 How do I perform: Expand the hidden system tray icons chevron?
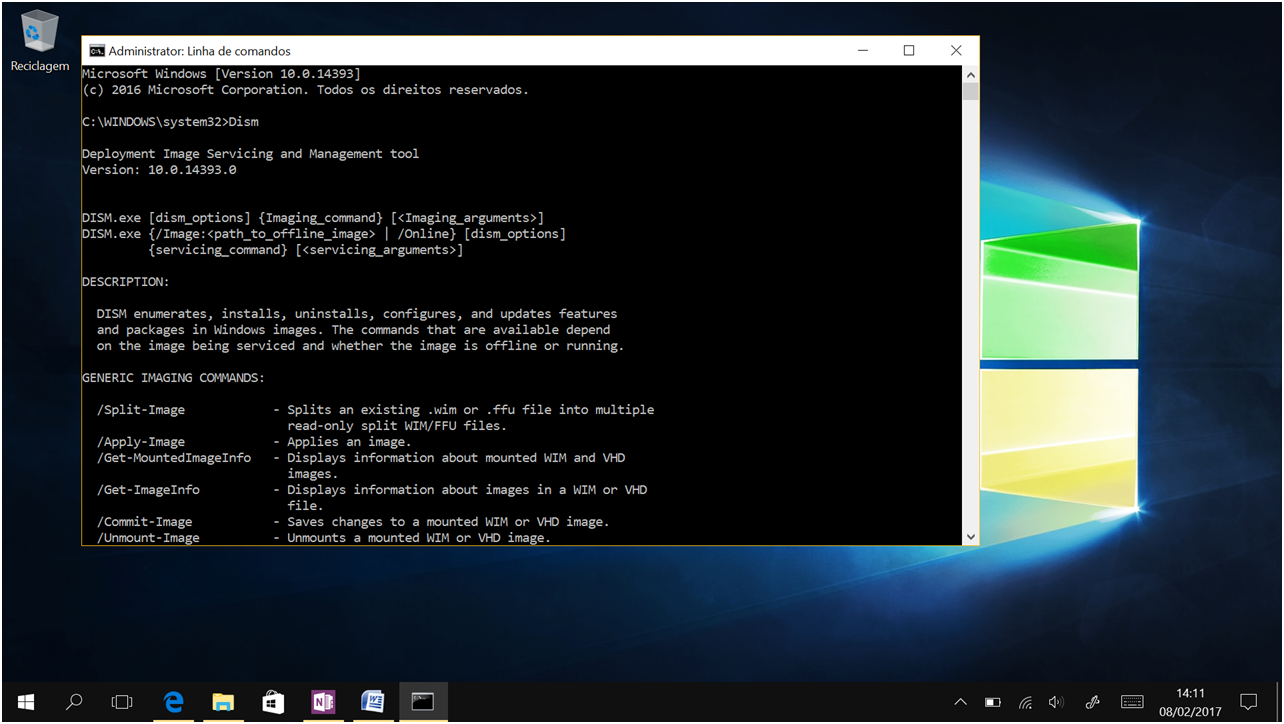point(961,702)
